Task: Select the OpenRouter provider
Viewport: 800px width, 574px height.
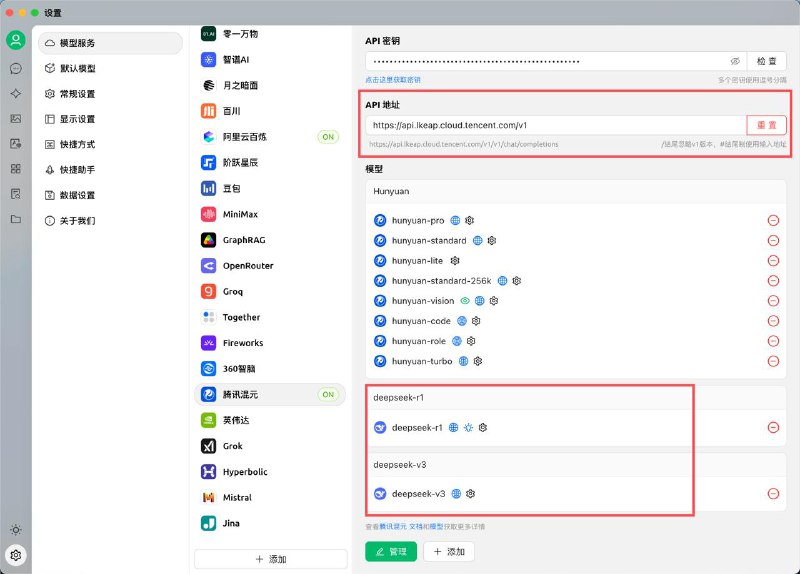Action: click(270, 266)
